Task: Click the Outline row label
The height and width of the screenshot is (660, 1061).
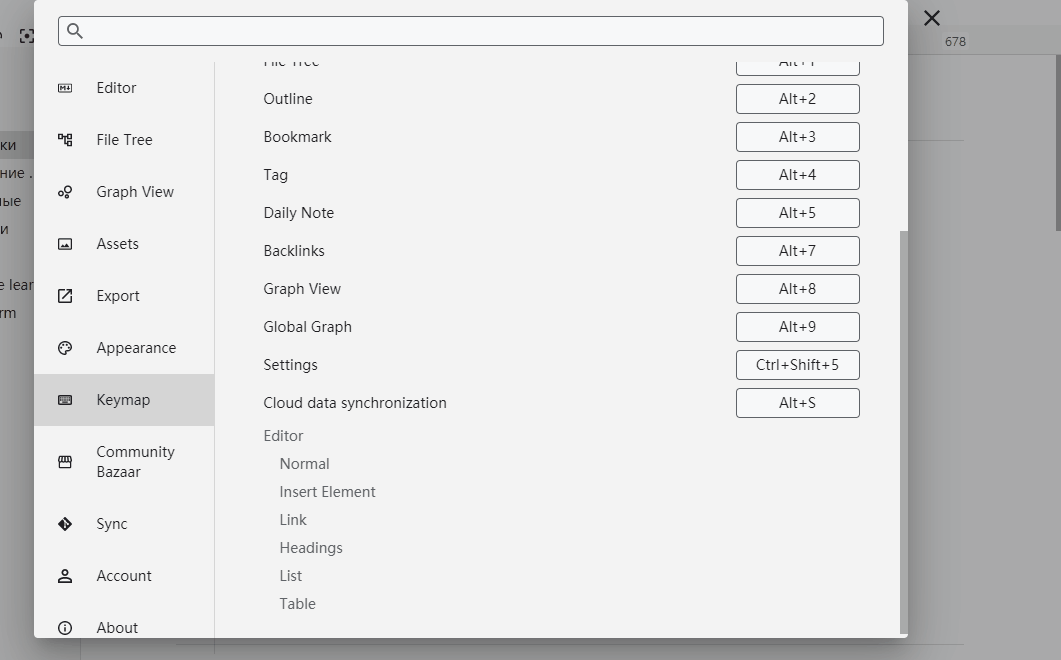Action: coord(288,99)
